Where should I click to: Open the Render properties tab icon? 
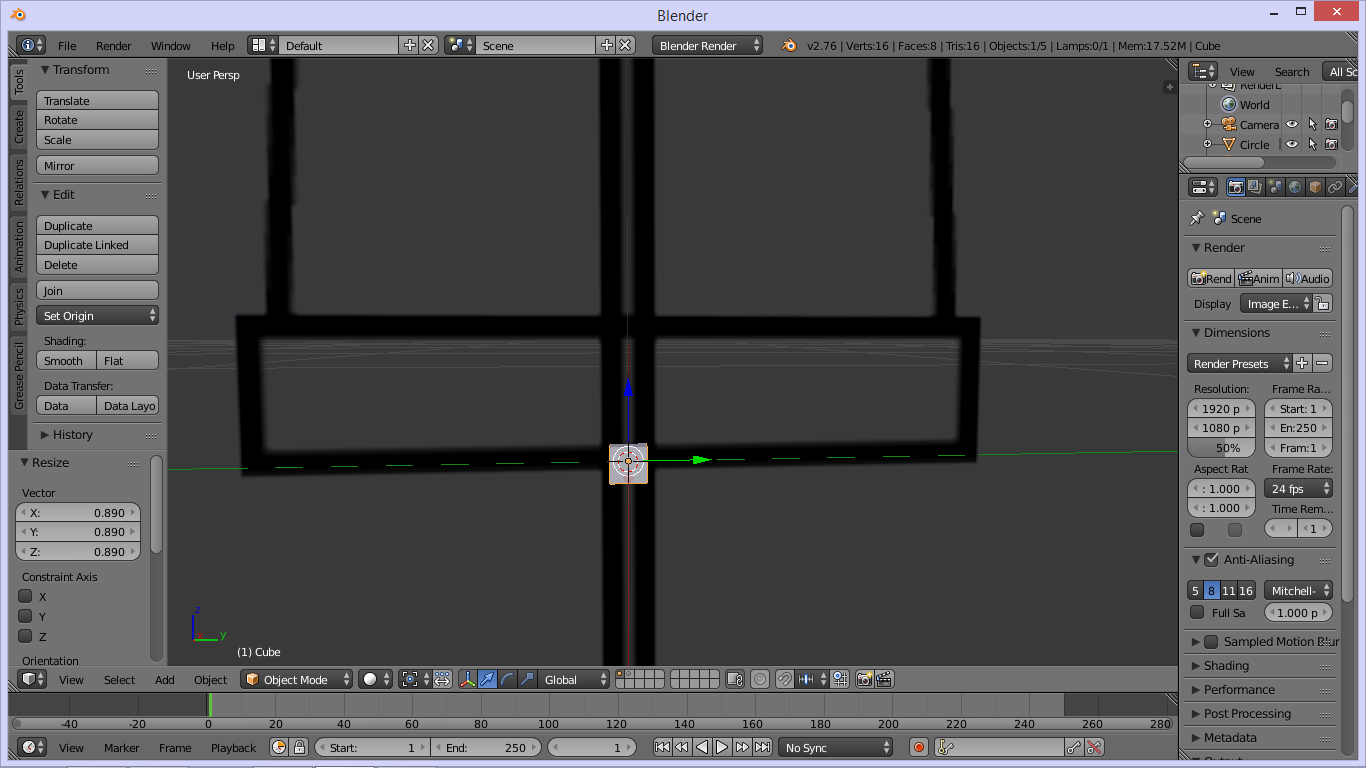(x=1236, y=187)
